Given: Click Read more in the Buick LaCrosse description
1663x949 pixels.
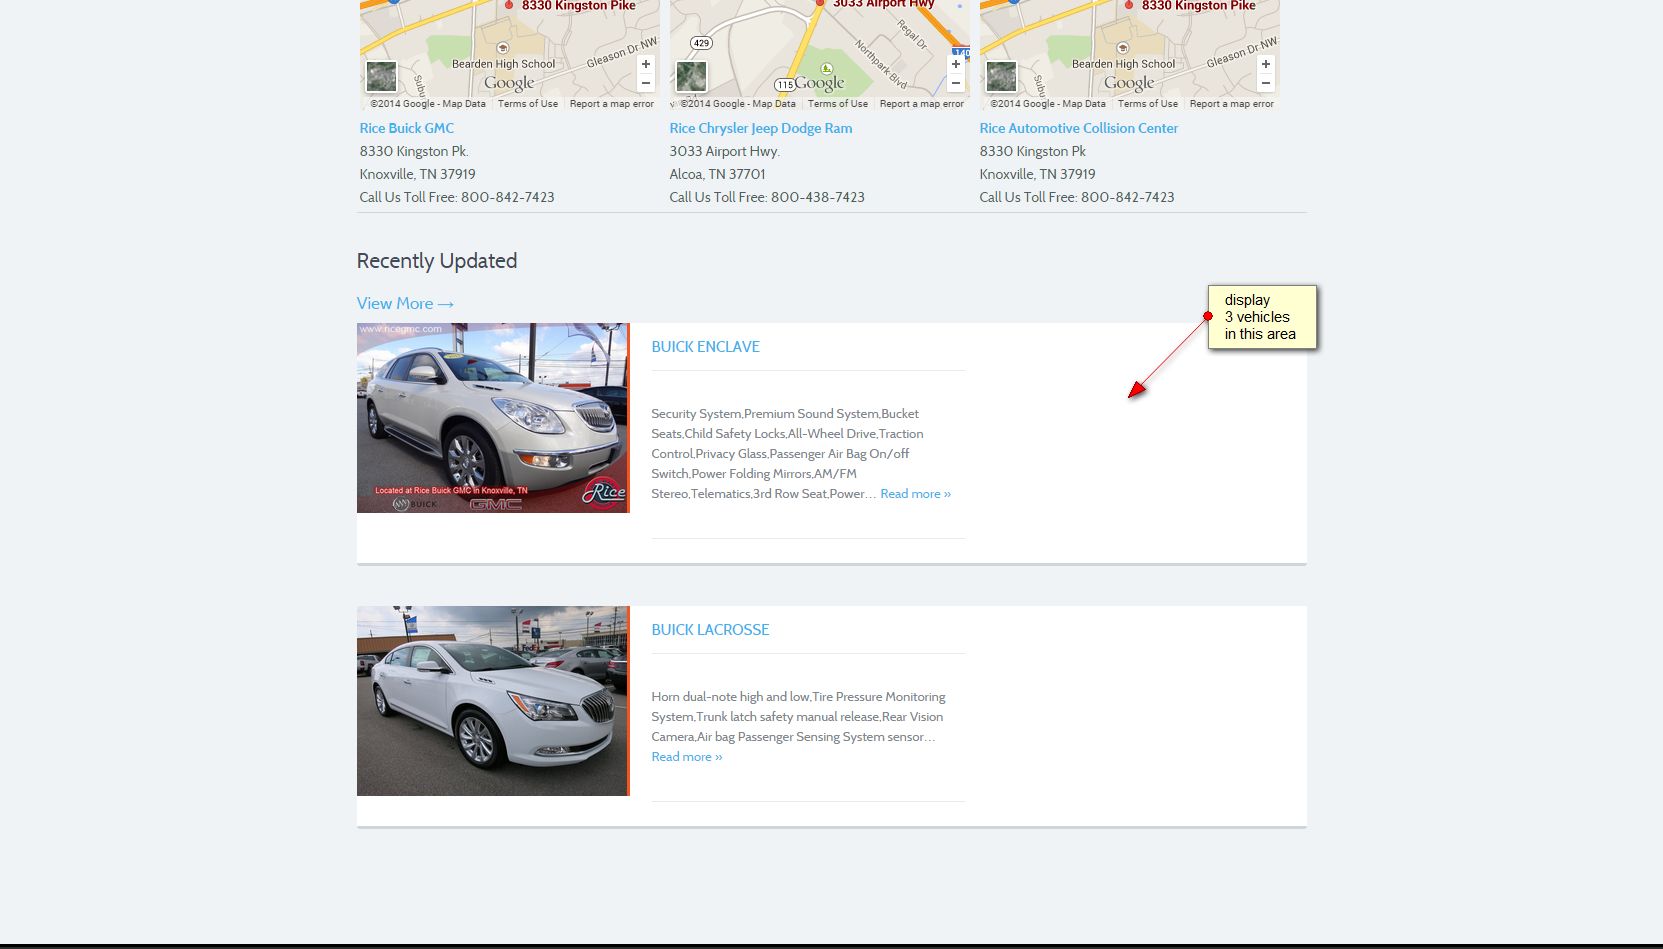Looking at the screenshot, I should pos(687,757).
